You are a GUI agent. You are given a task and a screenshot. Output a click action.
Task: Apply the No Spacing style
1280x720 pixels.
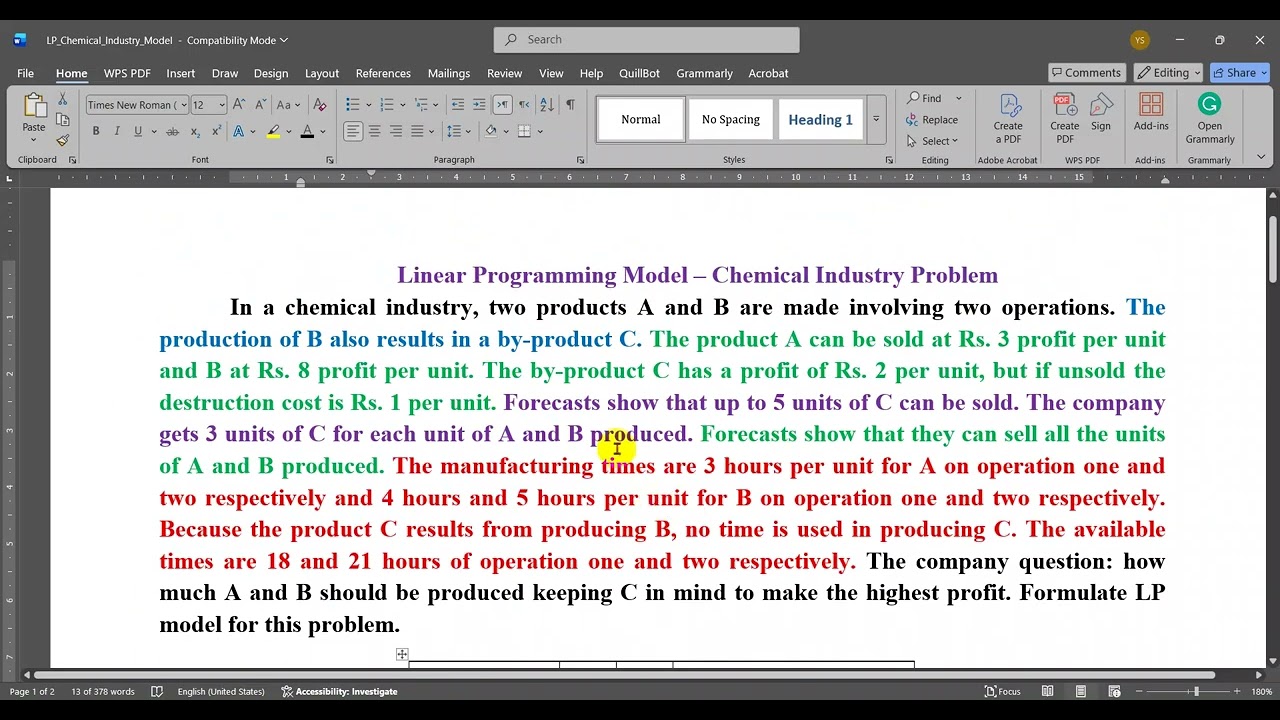[731, 119]
